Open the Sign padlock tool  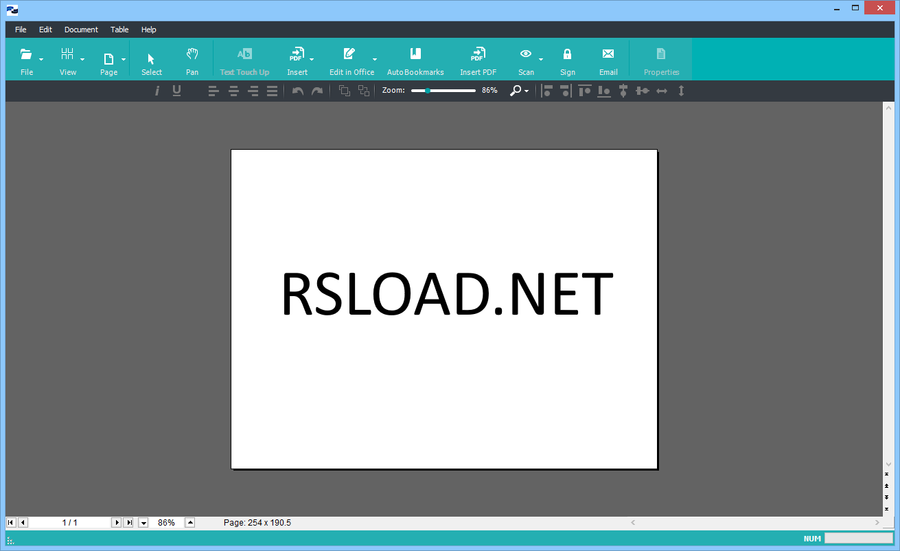point(567,54)
